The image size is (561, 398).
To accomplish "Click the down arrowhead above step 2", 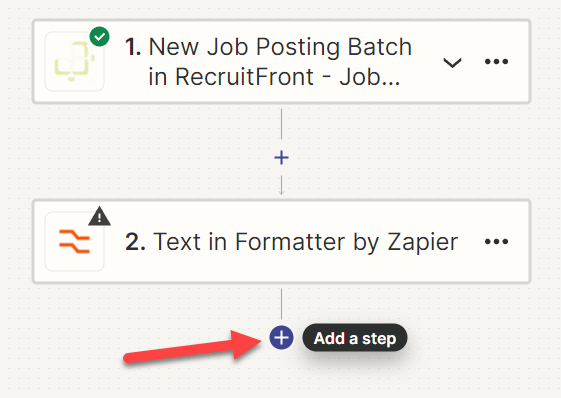I will pyautogui.click(x=282, y=192).
